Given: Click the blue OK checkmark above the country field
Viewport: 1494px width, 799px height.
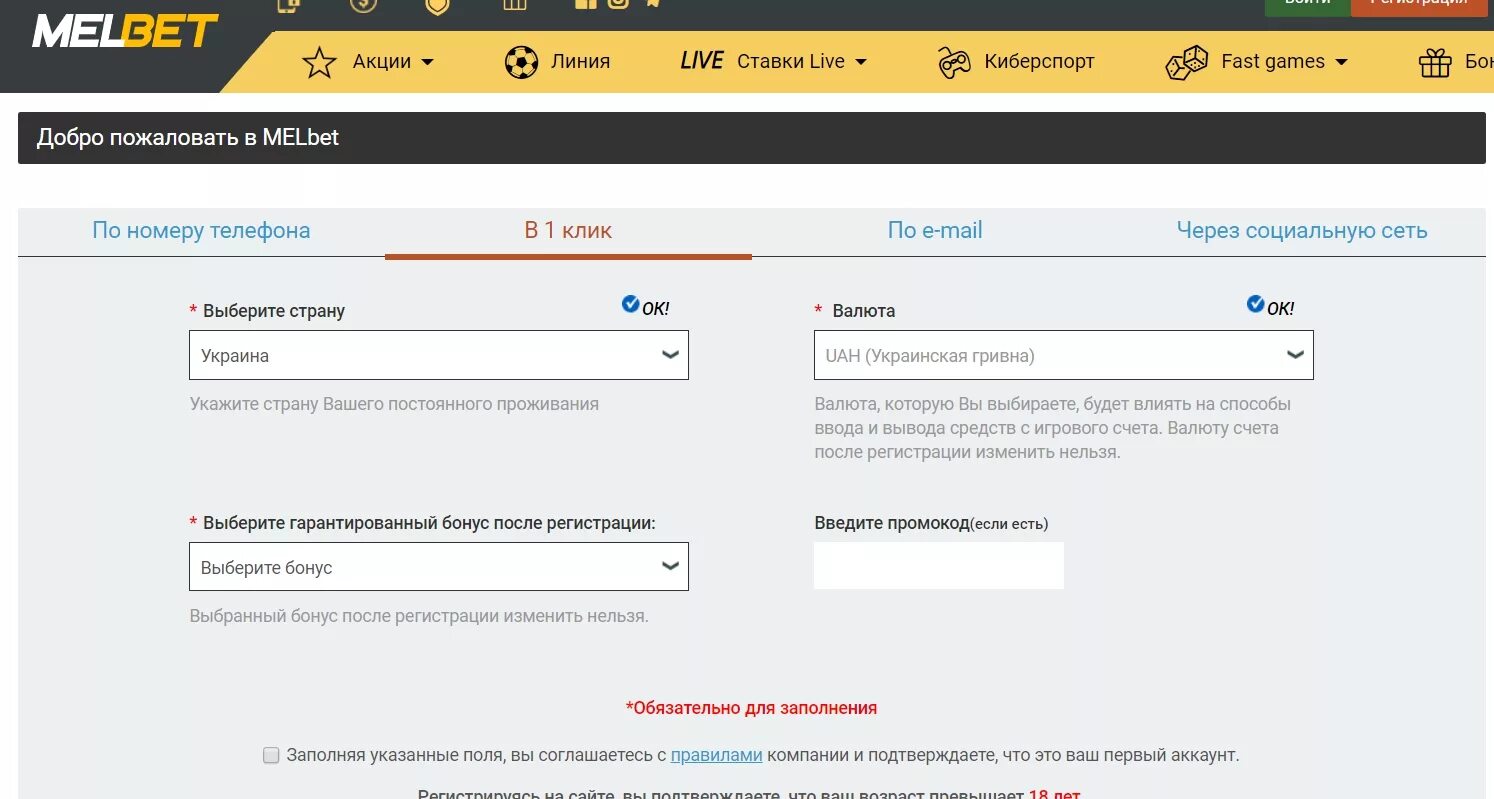Looking at the screenshot, I should click(630, 304).
